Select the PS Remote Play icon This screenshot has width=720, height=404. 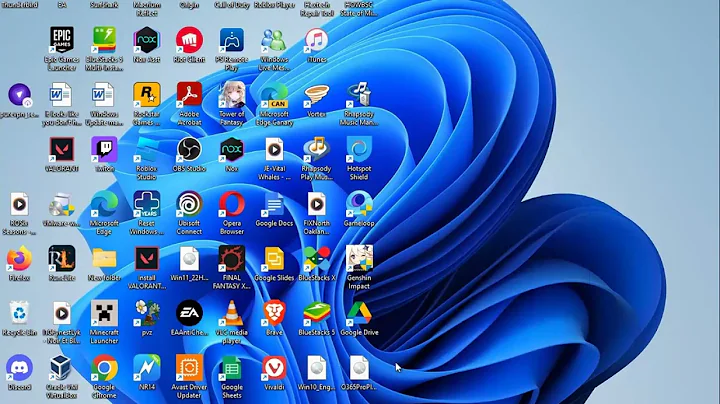pyautogui.click(x=231, y=40)
